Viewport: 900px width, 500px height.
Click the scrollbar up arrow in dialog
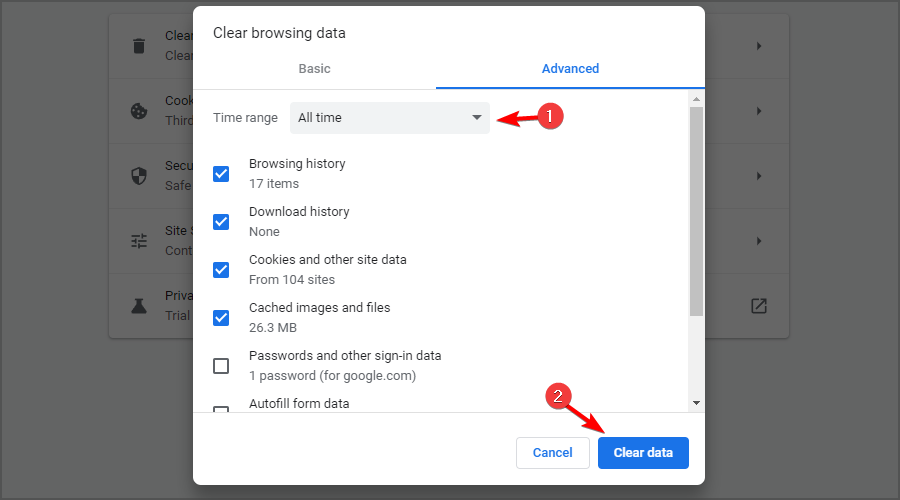click(696, 99)
